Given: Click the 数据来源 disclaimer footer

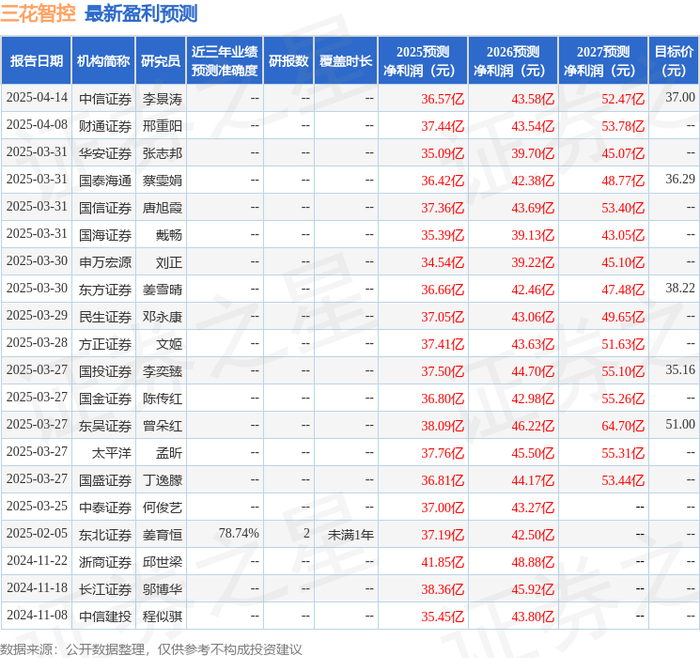Looking at the screenshot, I should (151, 650).
